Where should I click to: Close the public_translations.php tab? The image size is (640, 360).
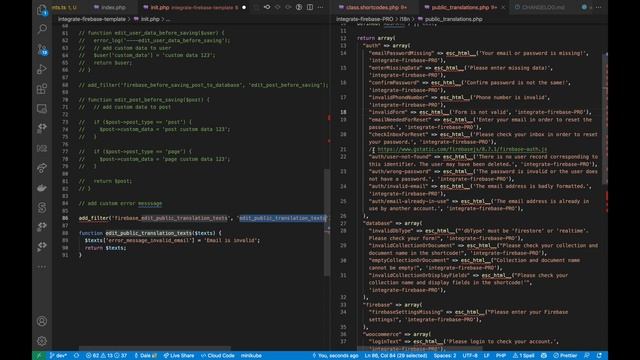[503, 7]
